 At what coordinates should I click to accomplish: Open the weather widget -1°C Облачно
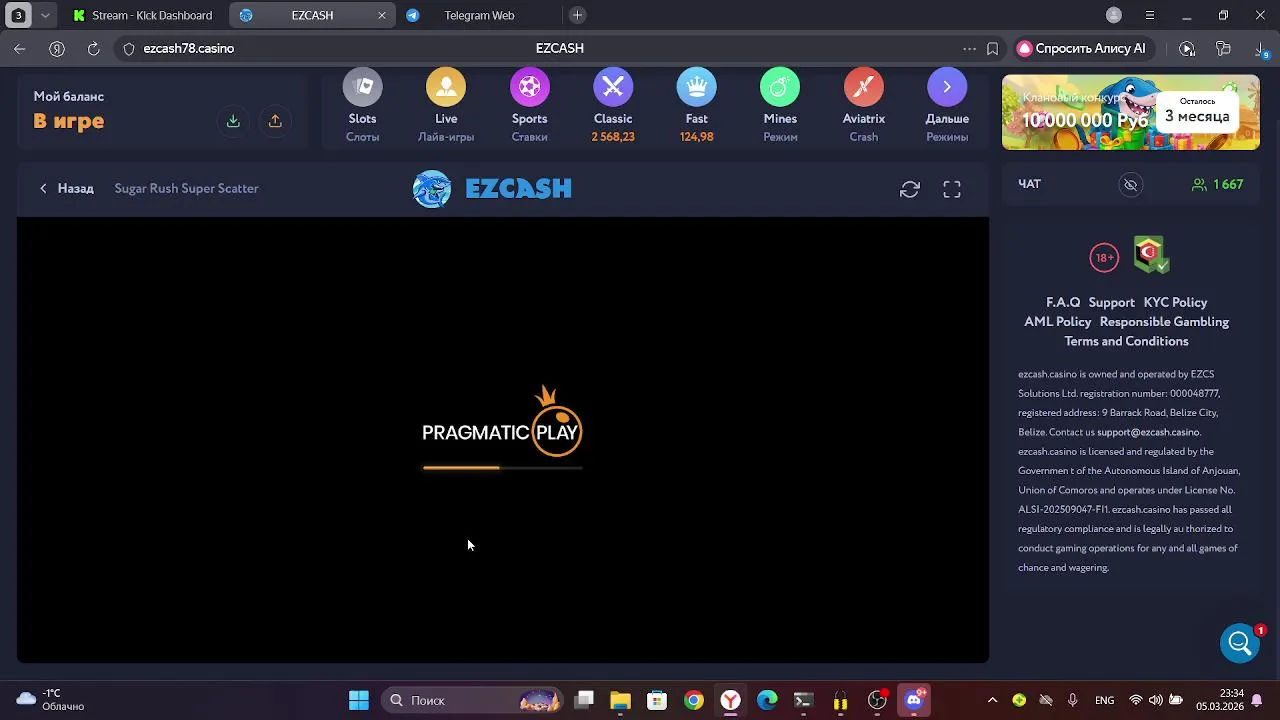coord(50,700)
